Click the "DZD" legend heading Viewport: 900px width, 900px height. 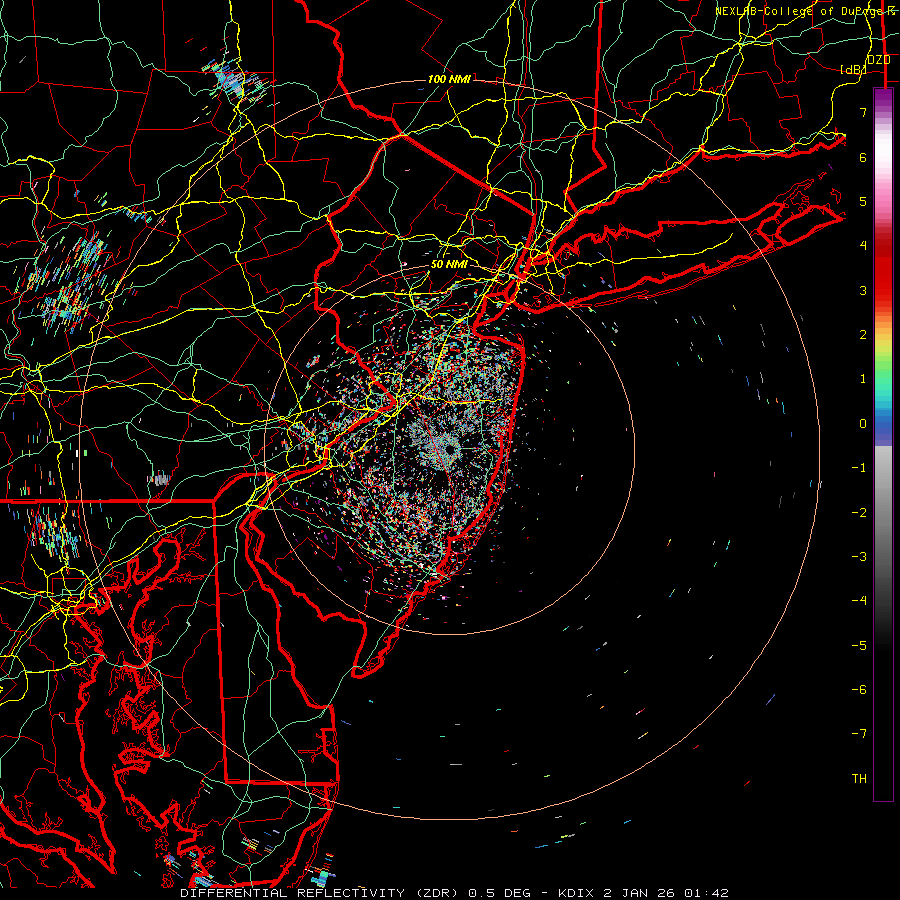(879, 60)
